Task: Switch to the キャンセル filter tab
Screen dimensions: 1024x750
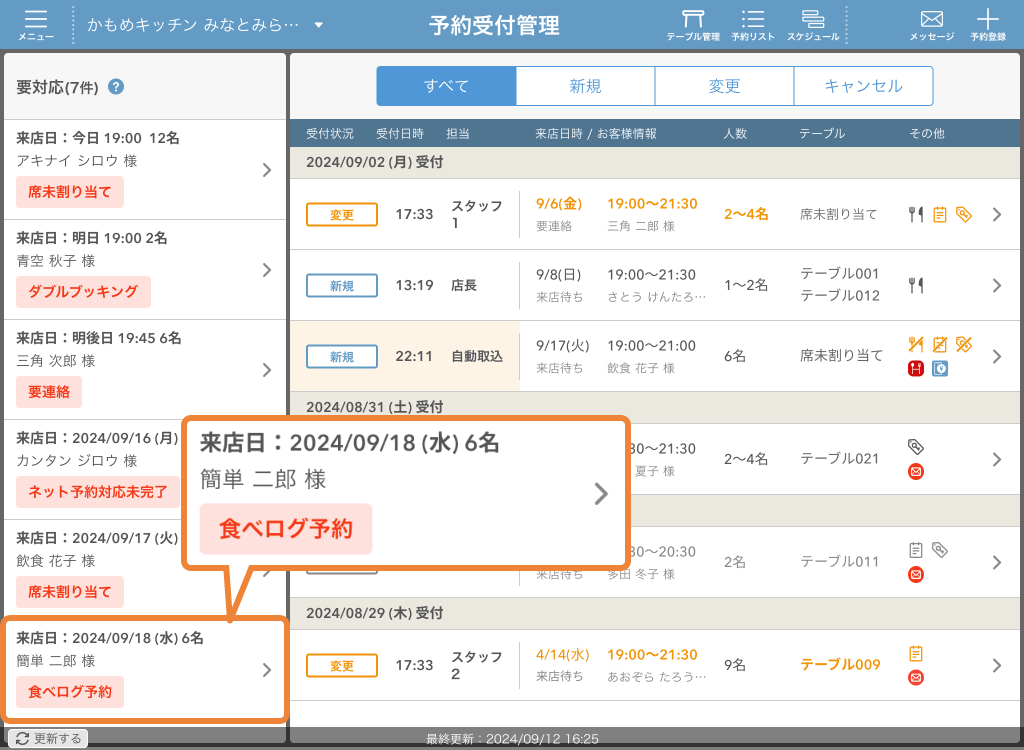Action: tap(863, 86)
